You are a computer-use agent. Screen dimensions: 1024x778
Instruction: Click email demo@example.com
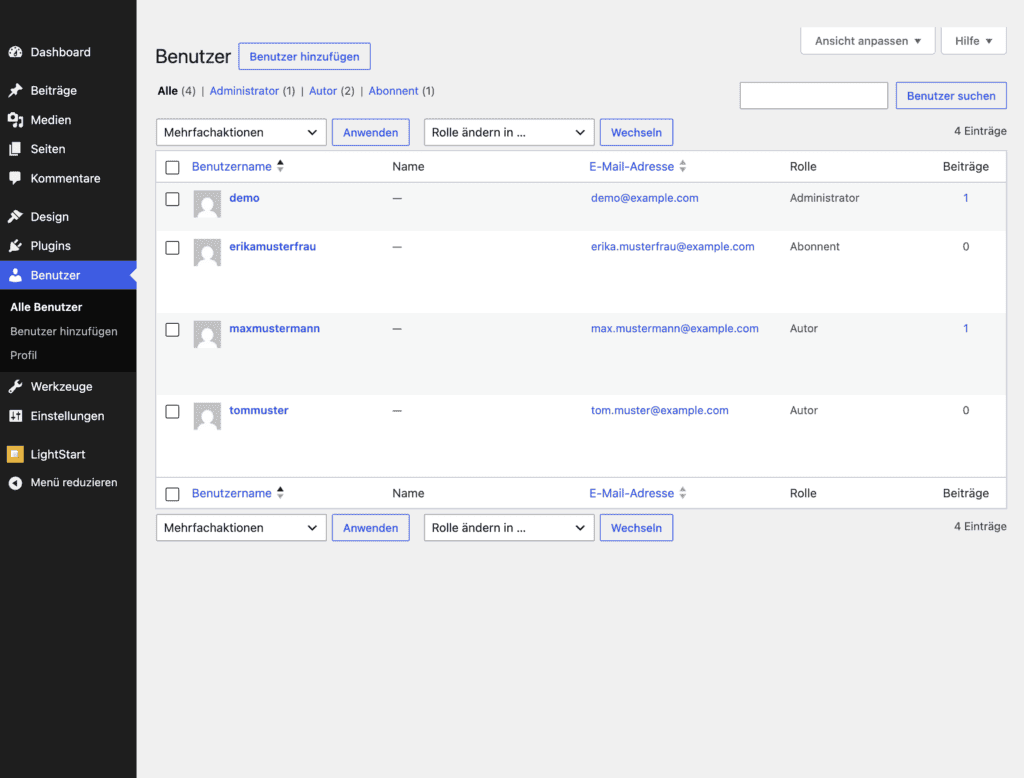click(645, 197)
